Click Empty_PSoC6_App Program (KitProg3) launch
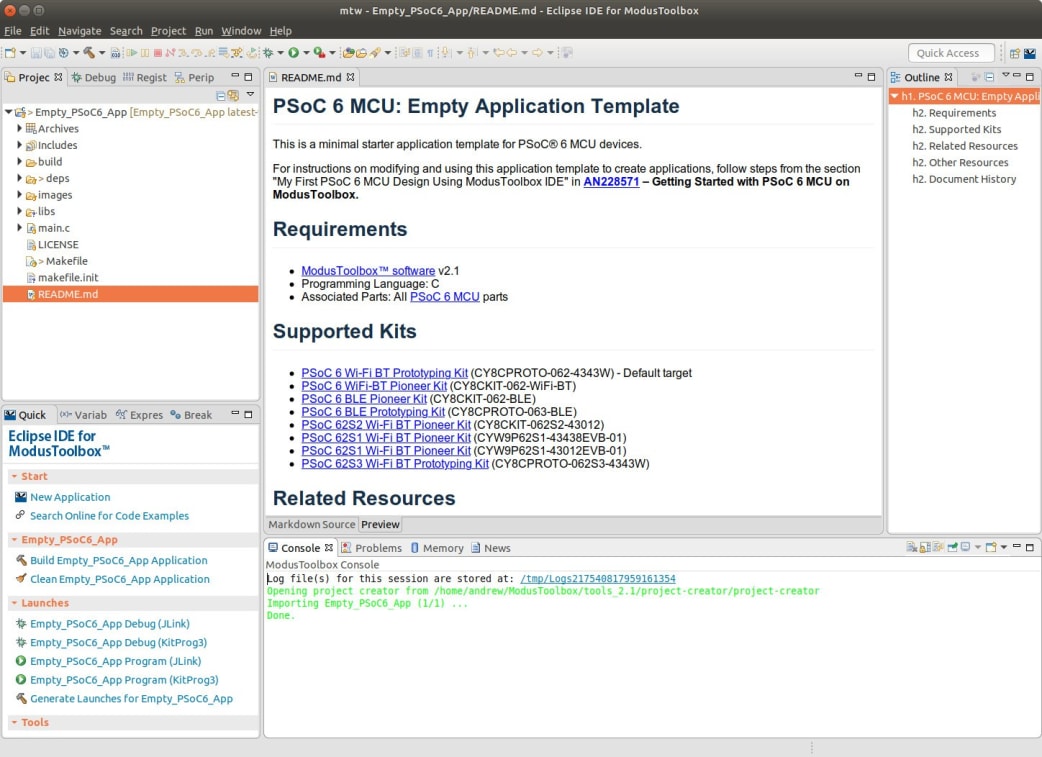 pos(124,679)
